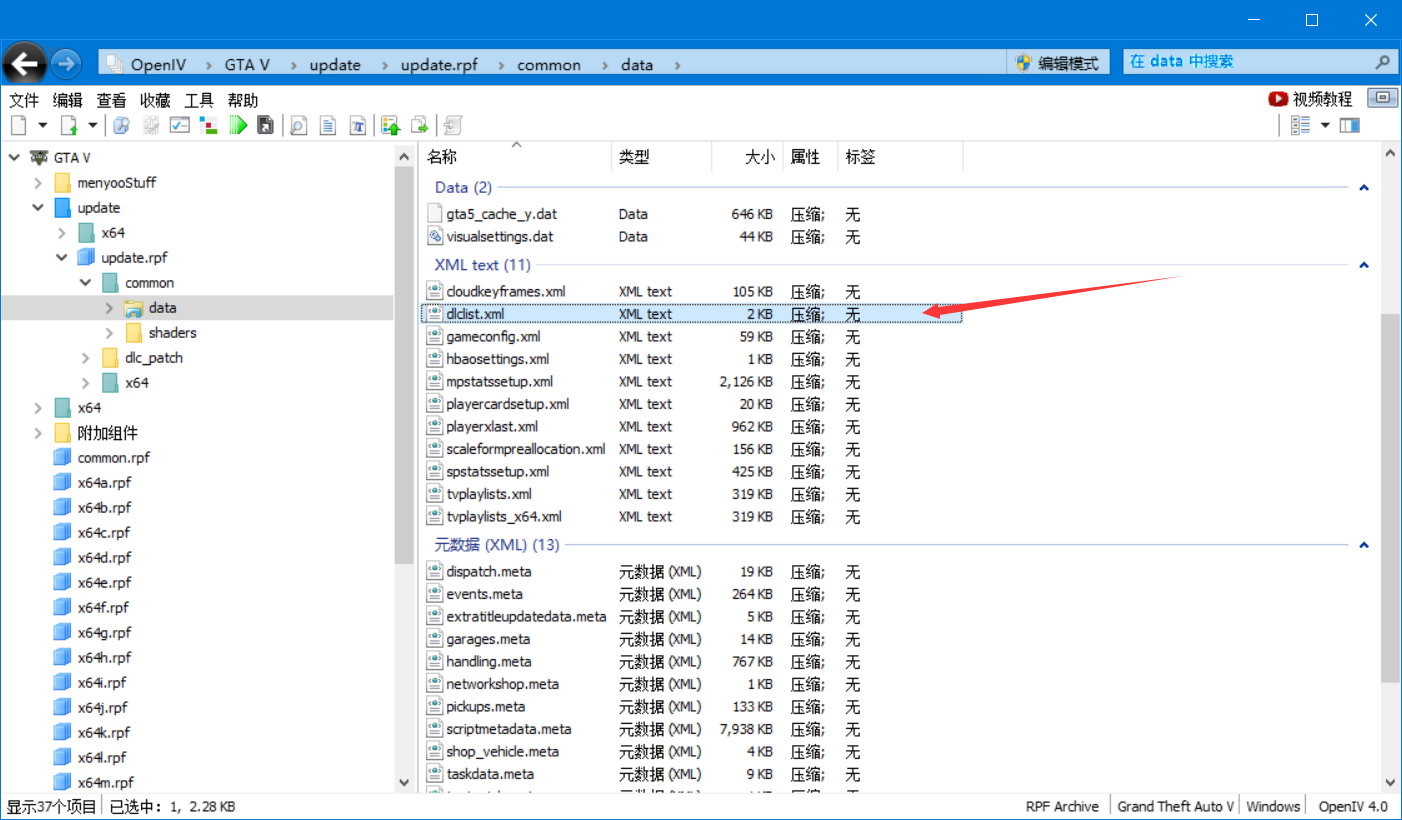Click the dark document shortcut toolbar icon
Screen dimensions: 1402x820
point(265,125)
